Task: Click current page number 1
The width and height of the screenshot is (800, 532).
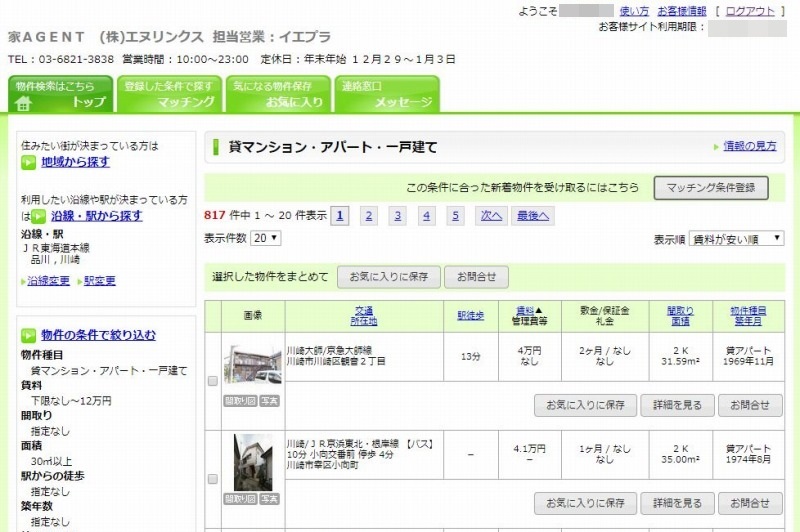Action: click(x=340, y=216)
